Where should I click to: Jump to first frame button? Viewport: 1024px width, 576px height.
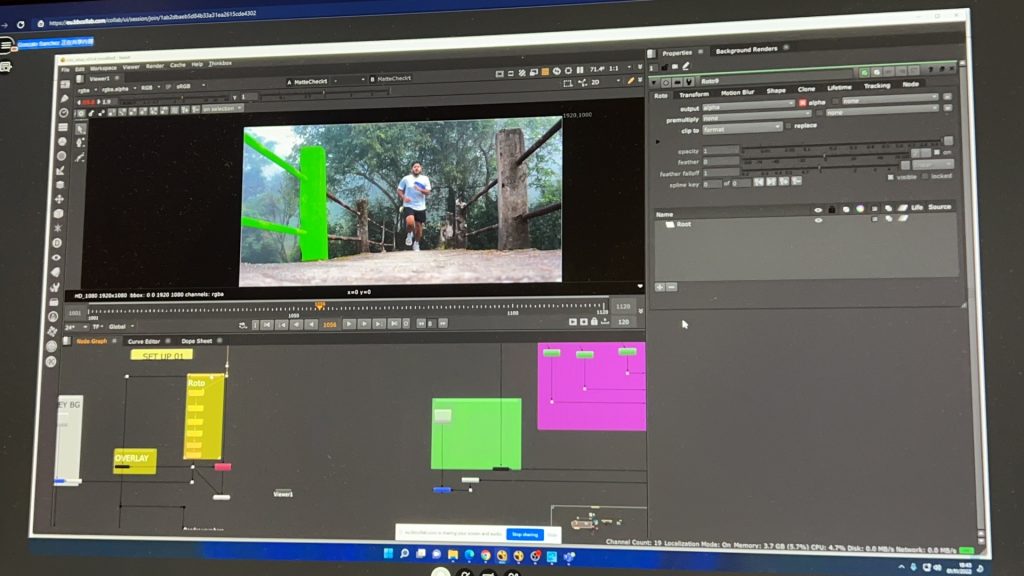267,325
